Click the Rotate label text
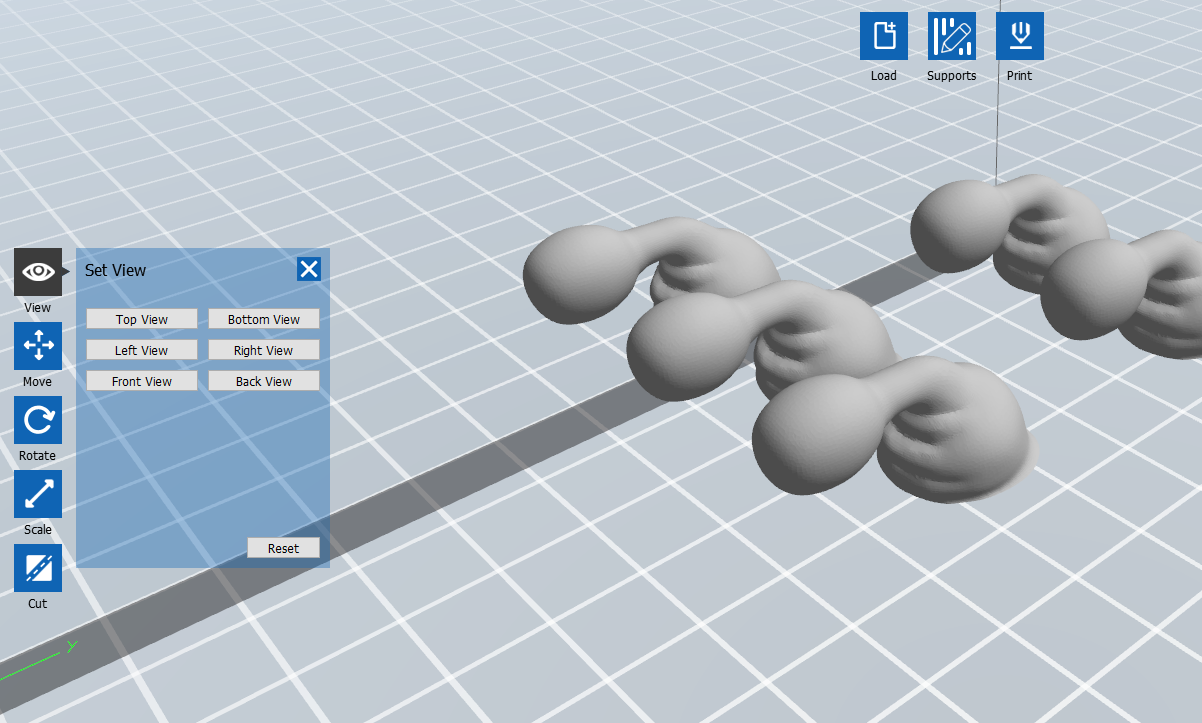The height and width of the screenshot is (723, 1202). click(38, 456)
